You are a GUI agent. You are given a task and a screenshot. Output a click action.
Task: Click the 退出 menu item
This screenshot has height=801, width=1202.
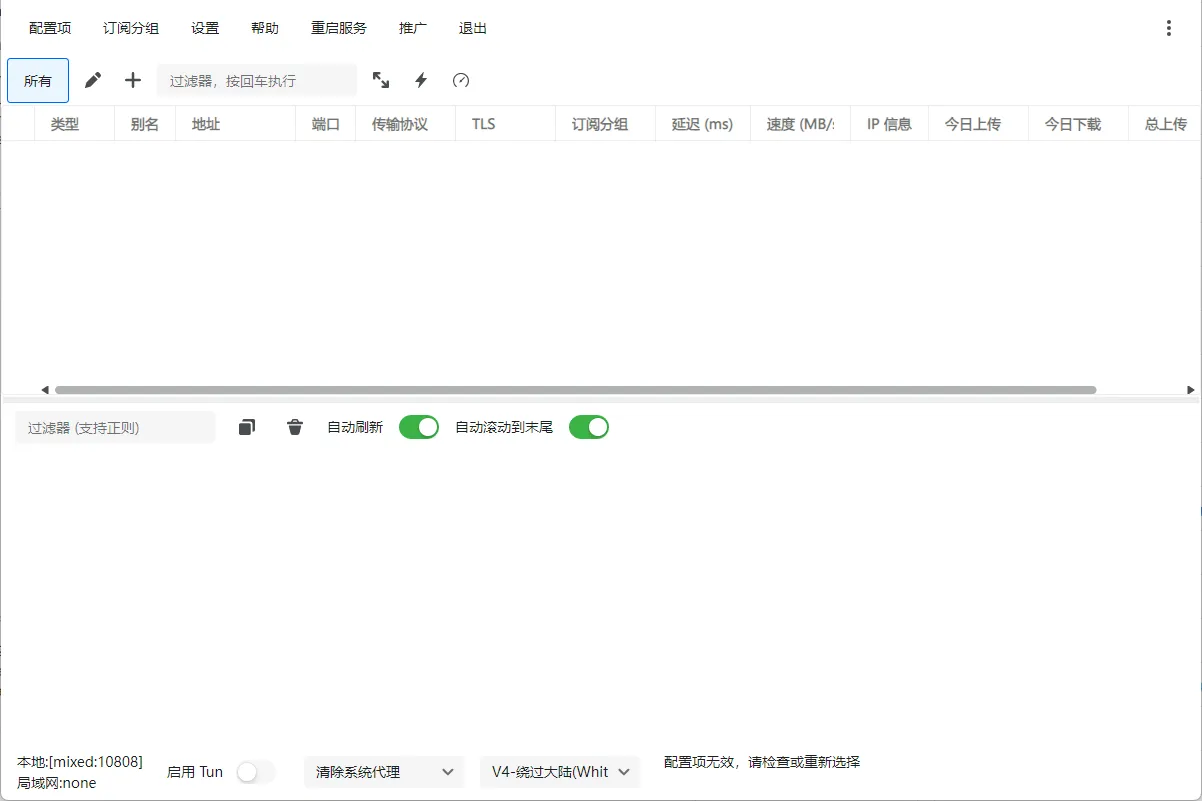click(473, 28)
